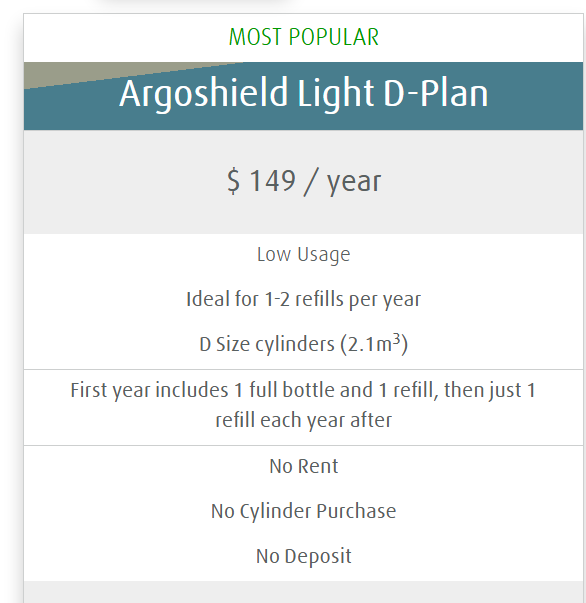This screenshot has height=603, width=586.
Task: Click the superscript 3 in 2.1m³
Action: (x=396, y=340)
